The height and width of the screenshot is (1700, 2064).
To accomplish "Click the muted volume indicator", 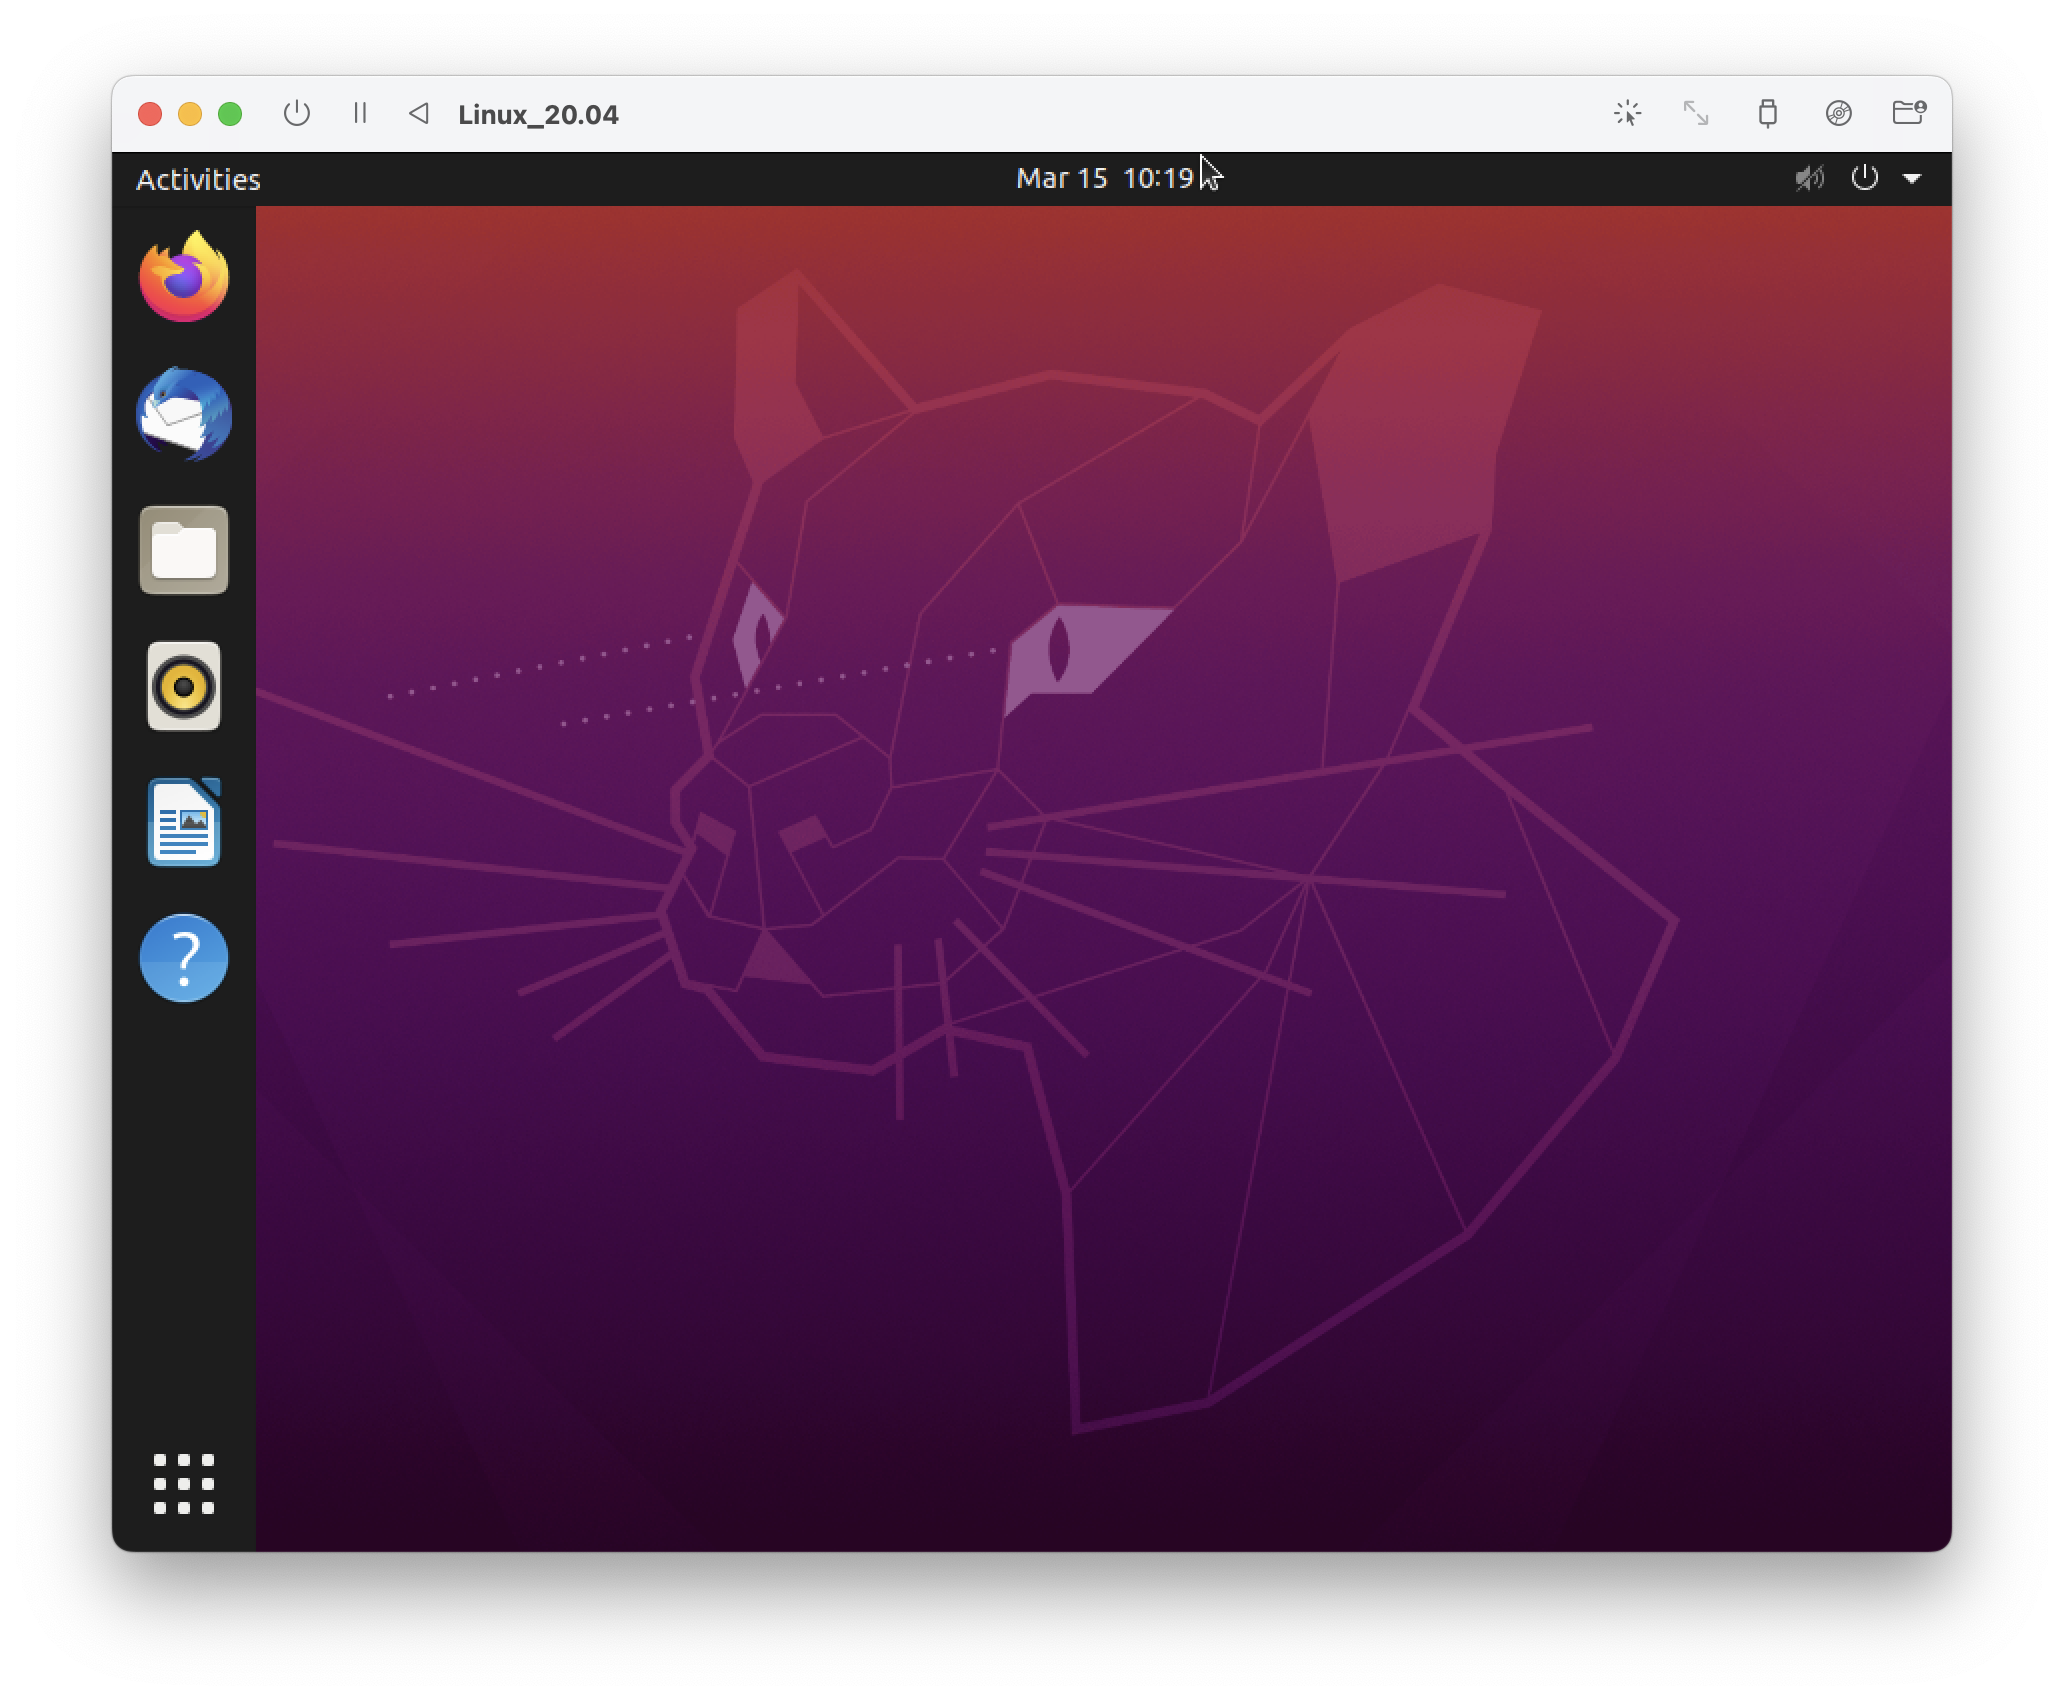I will [1809, 179].
